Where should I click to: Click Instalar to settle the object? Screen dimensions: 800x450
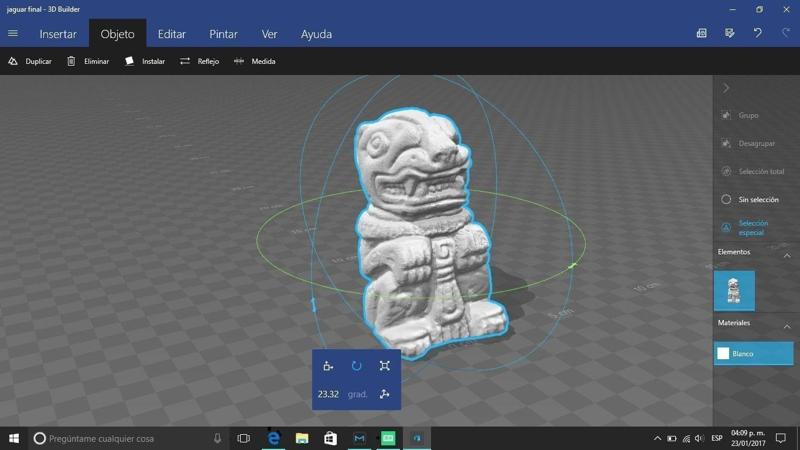coord(145,61)
